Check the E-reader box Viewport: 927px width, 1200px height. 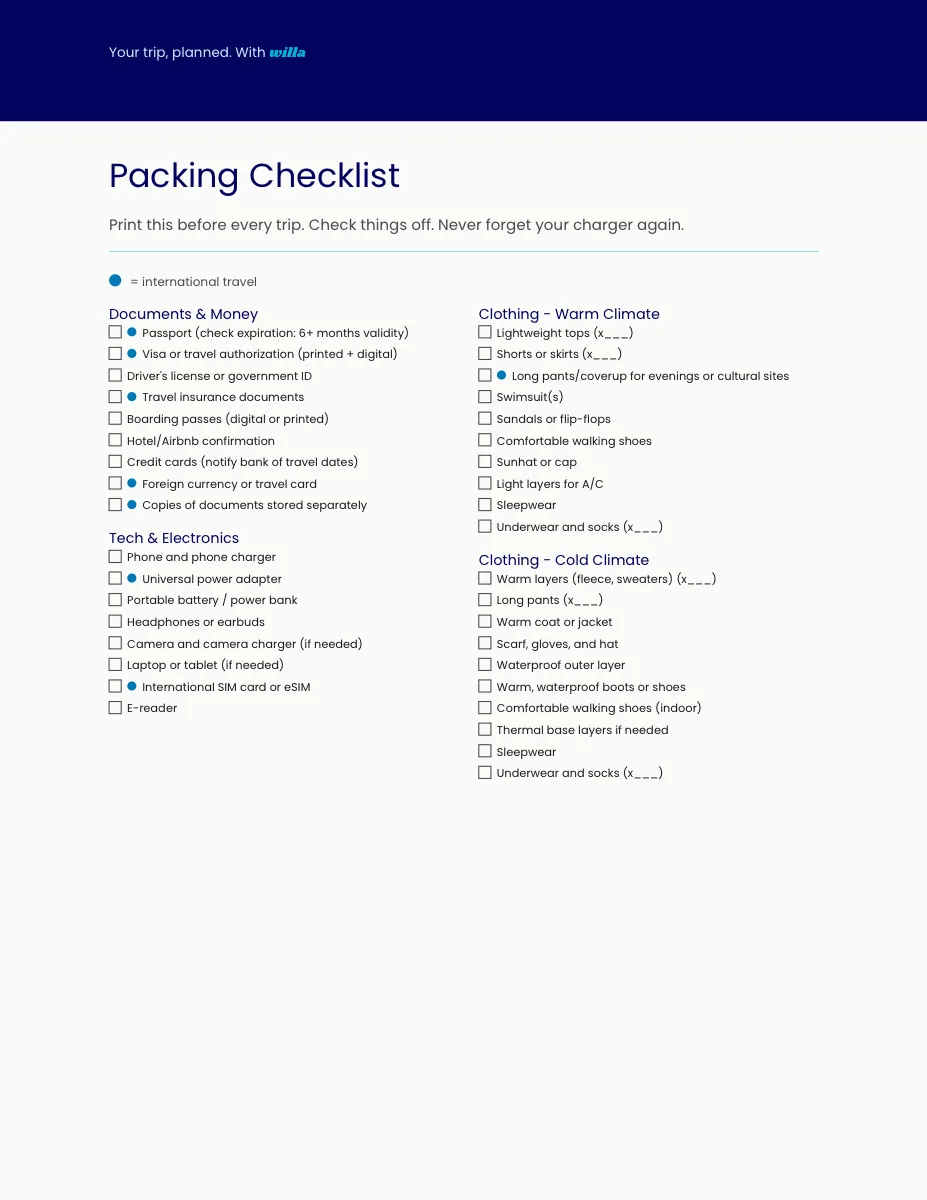click(x=115, y=707)
